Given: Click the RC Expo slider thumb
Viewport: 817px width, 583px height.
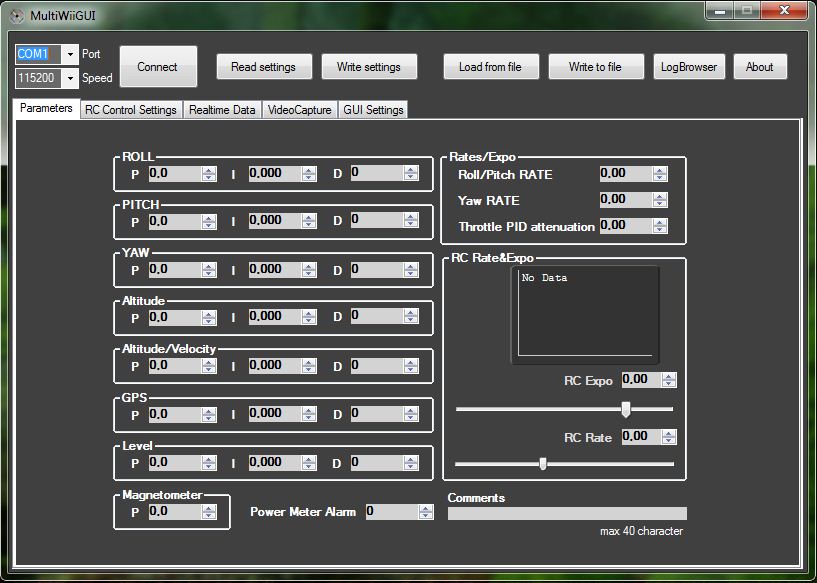Looking at the screenshot, I should tap(626, 409).
